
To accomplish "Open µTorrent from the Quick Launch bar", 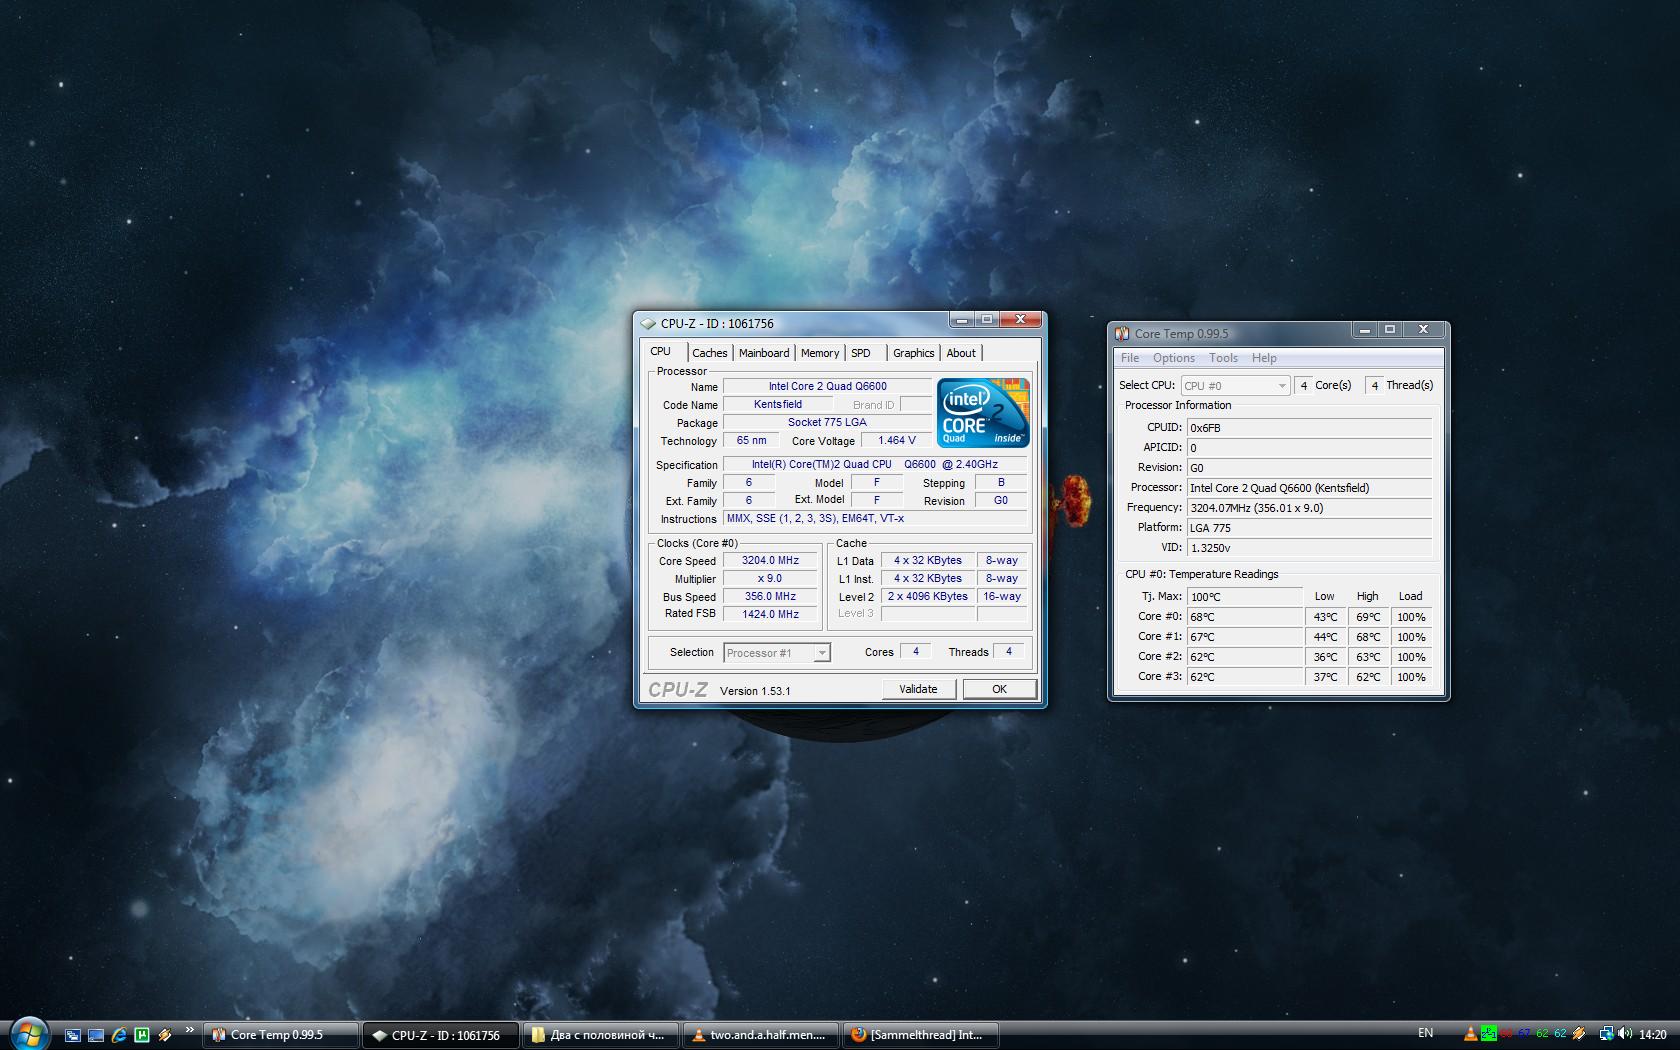I will (x=142, y=1035).
